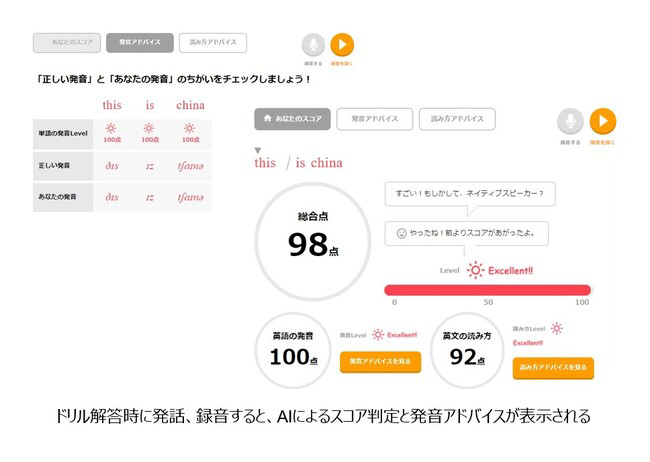Image resolution: width=650 pixels, height=462 pixels.
Task: Click the home icon on the active あなたのスコア tab
Action: point(267,119)
